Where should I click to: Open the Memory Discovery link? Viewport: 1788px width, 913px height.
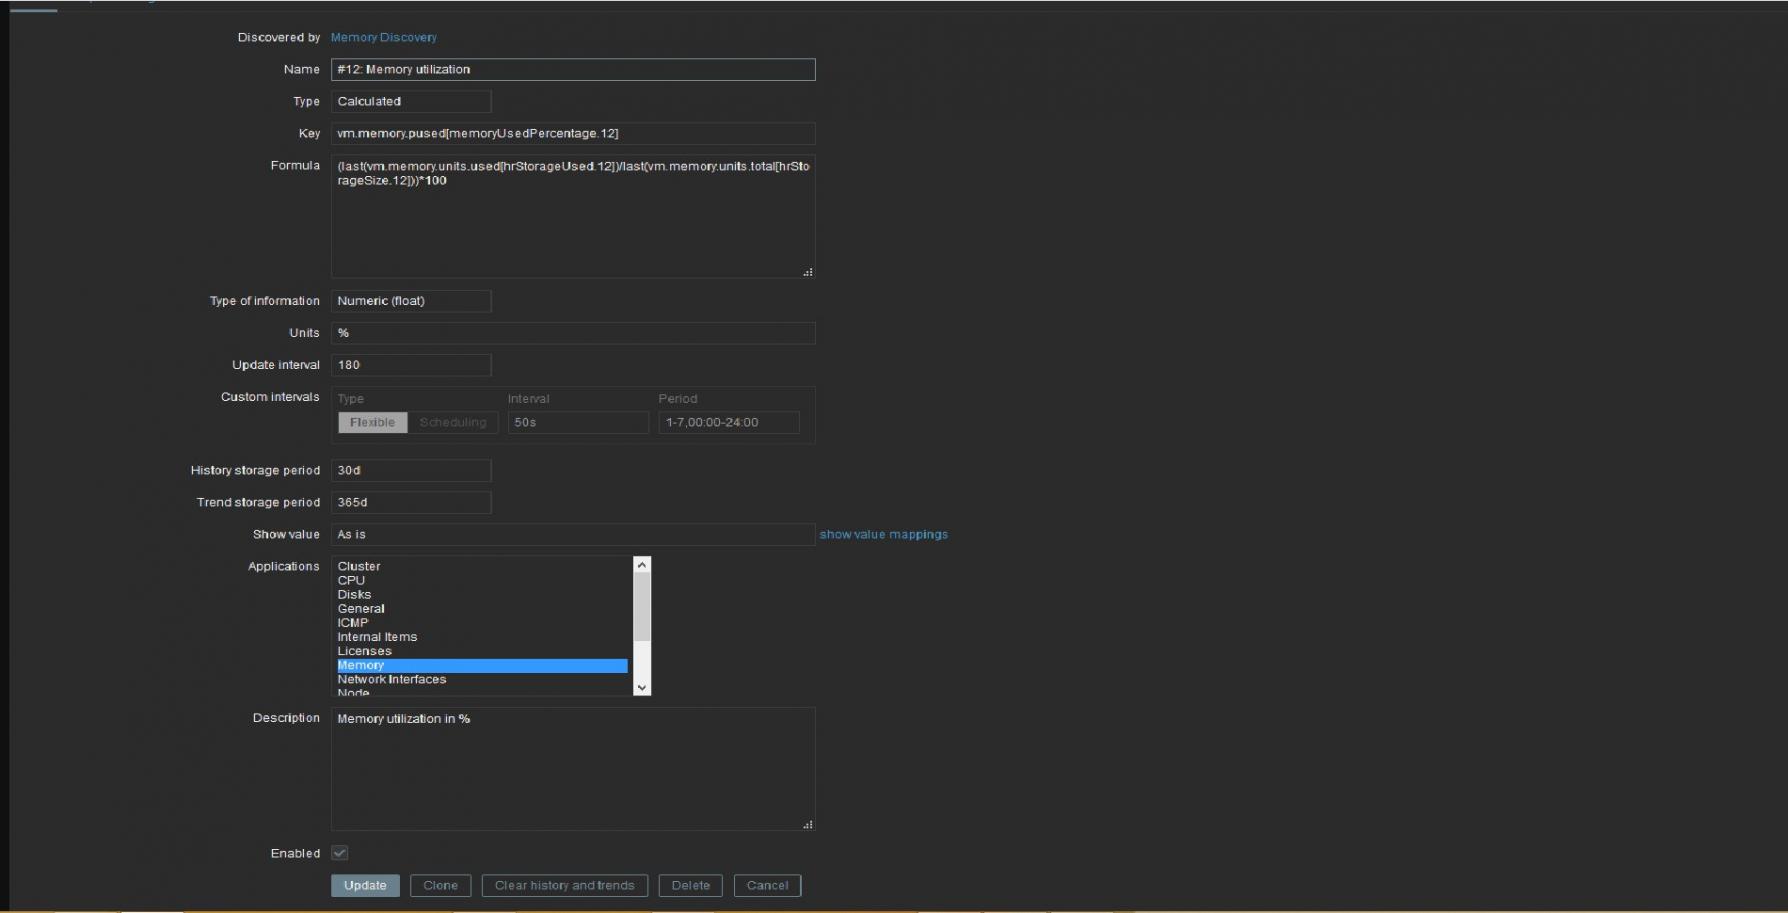tap(382, 37)
